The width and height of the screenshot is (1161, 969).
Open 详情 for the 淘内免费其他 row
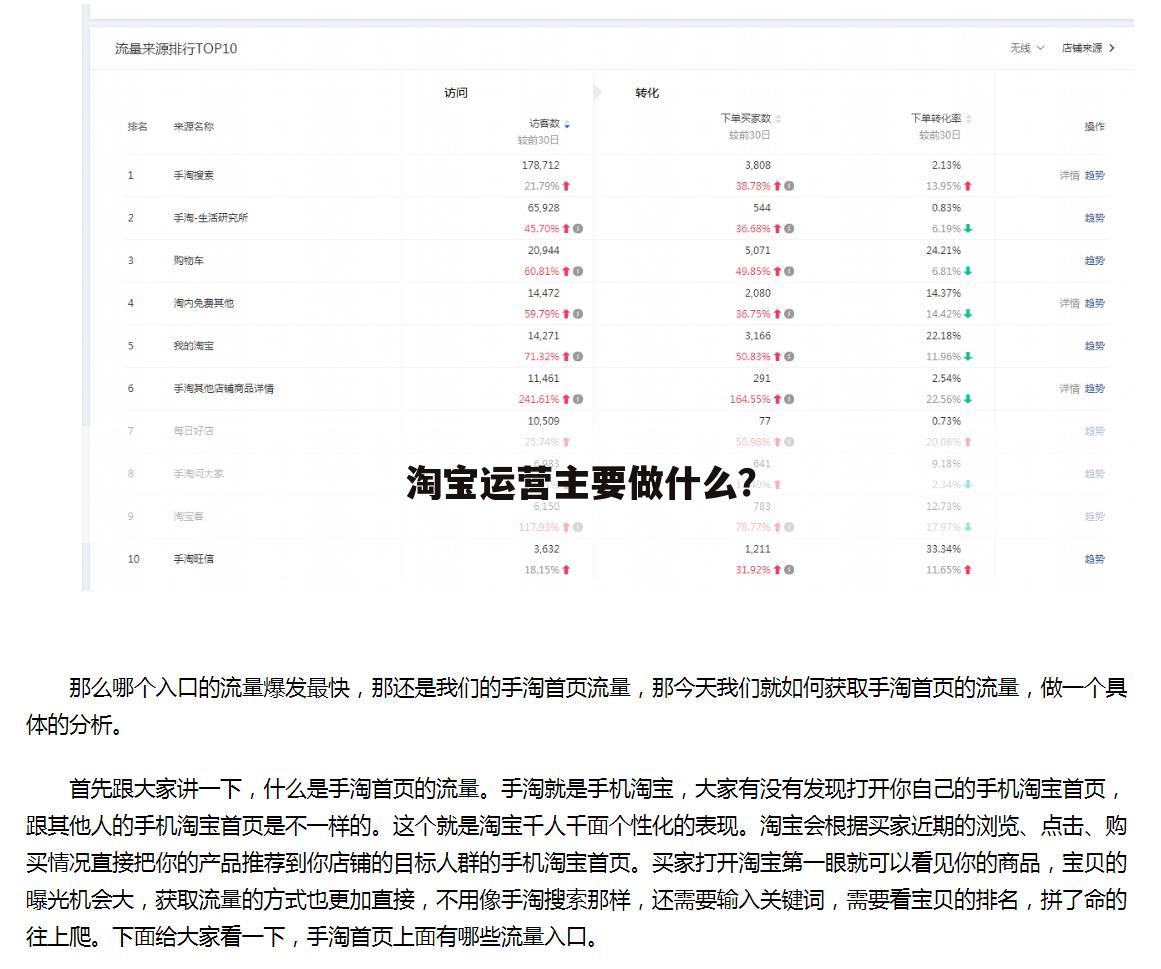1069,304
